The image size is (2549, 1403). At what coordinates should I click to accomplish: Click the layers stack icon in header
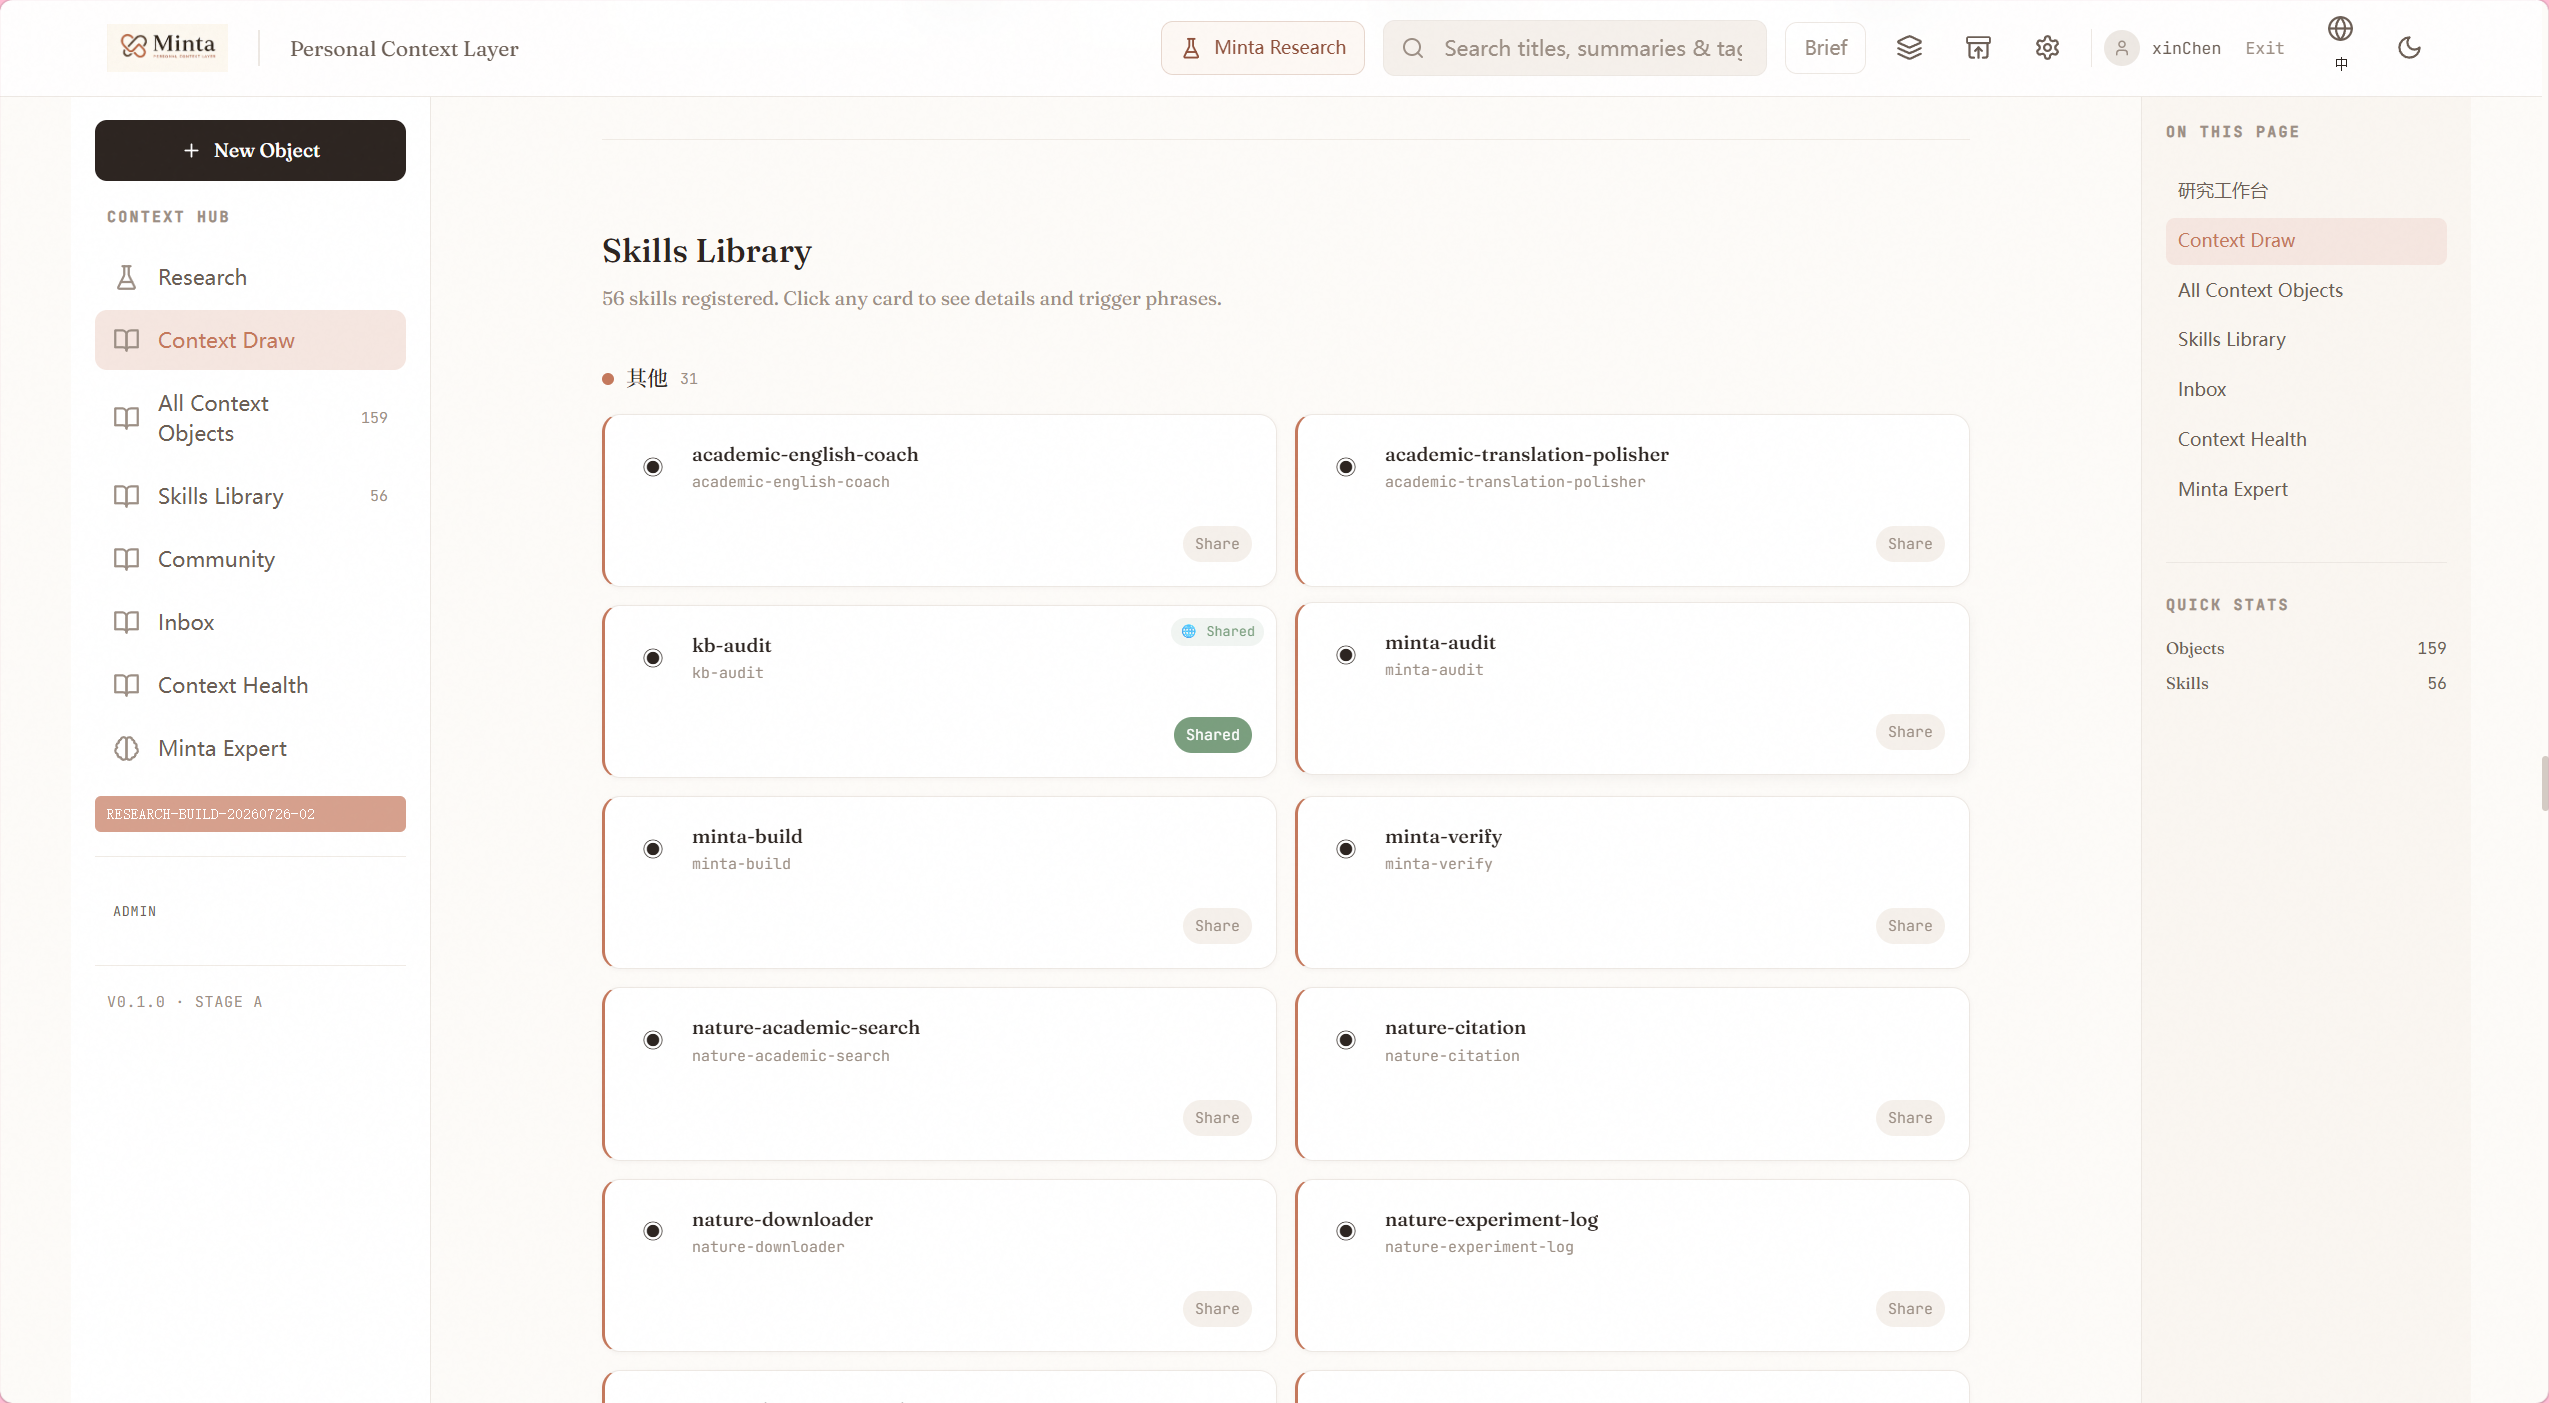tap(1909, 48)
